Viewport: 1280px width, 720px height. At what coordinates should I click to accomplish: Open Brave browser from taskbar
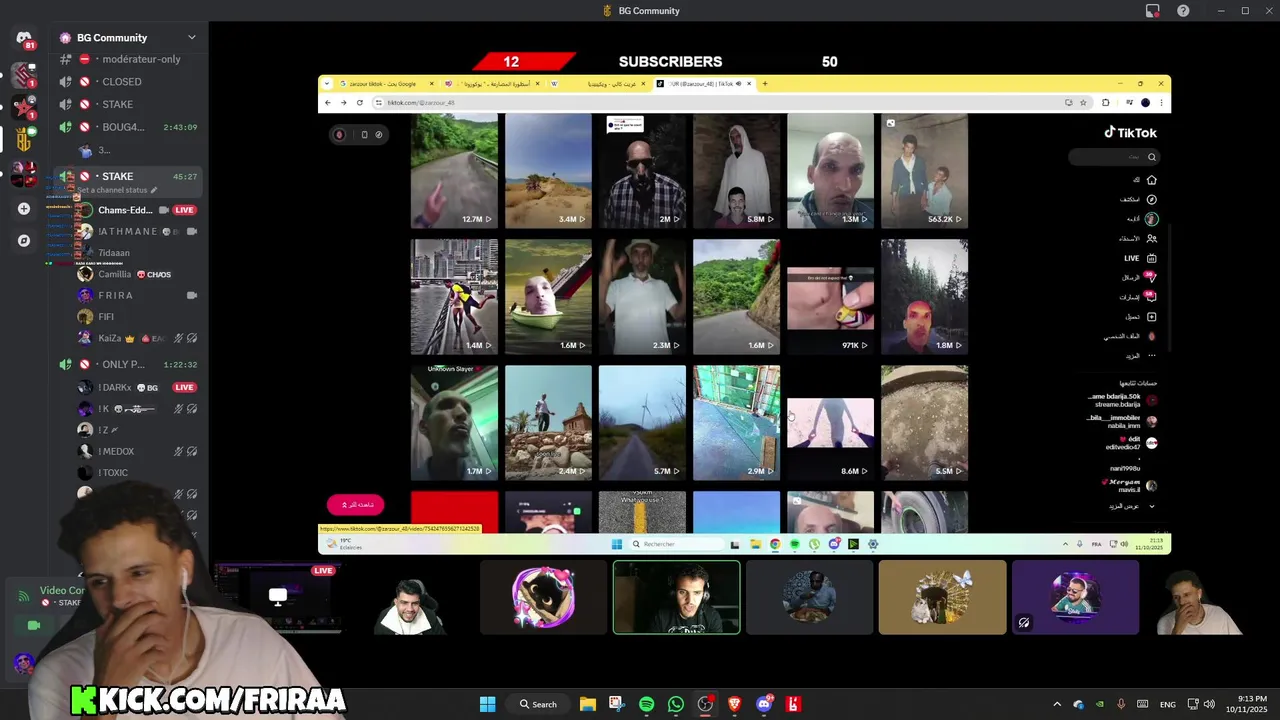coord(735,704)
